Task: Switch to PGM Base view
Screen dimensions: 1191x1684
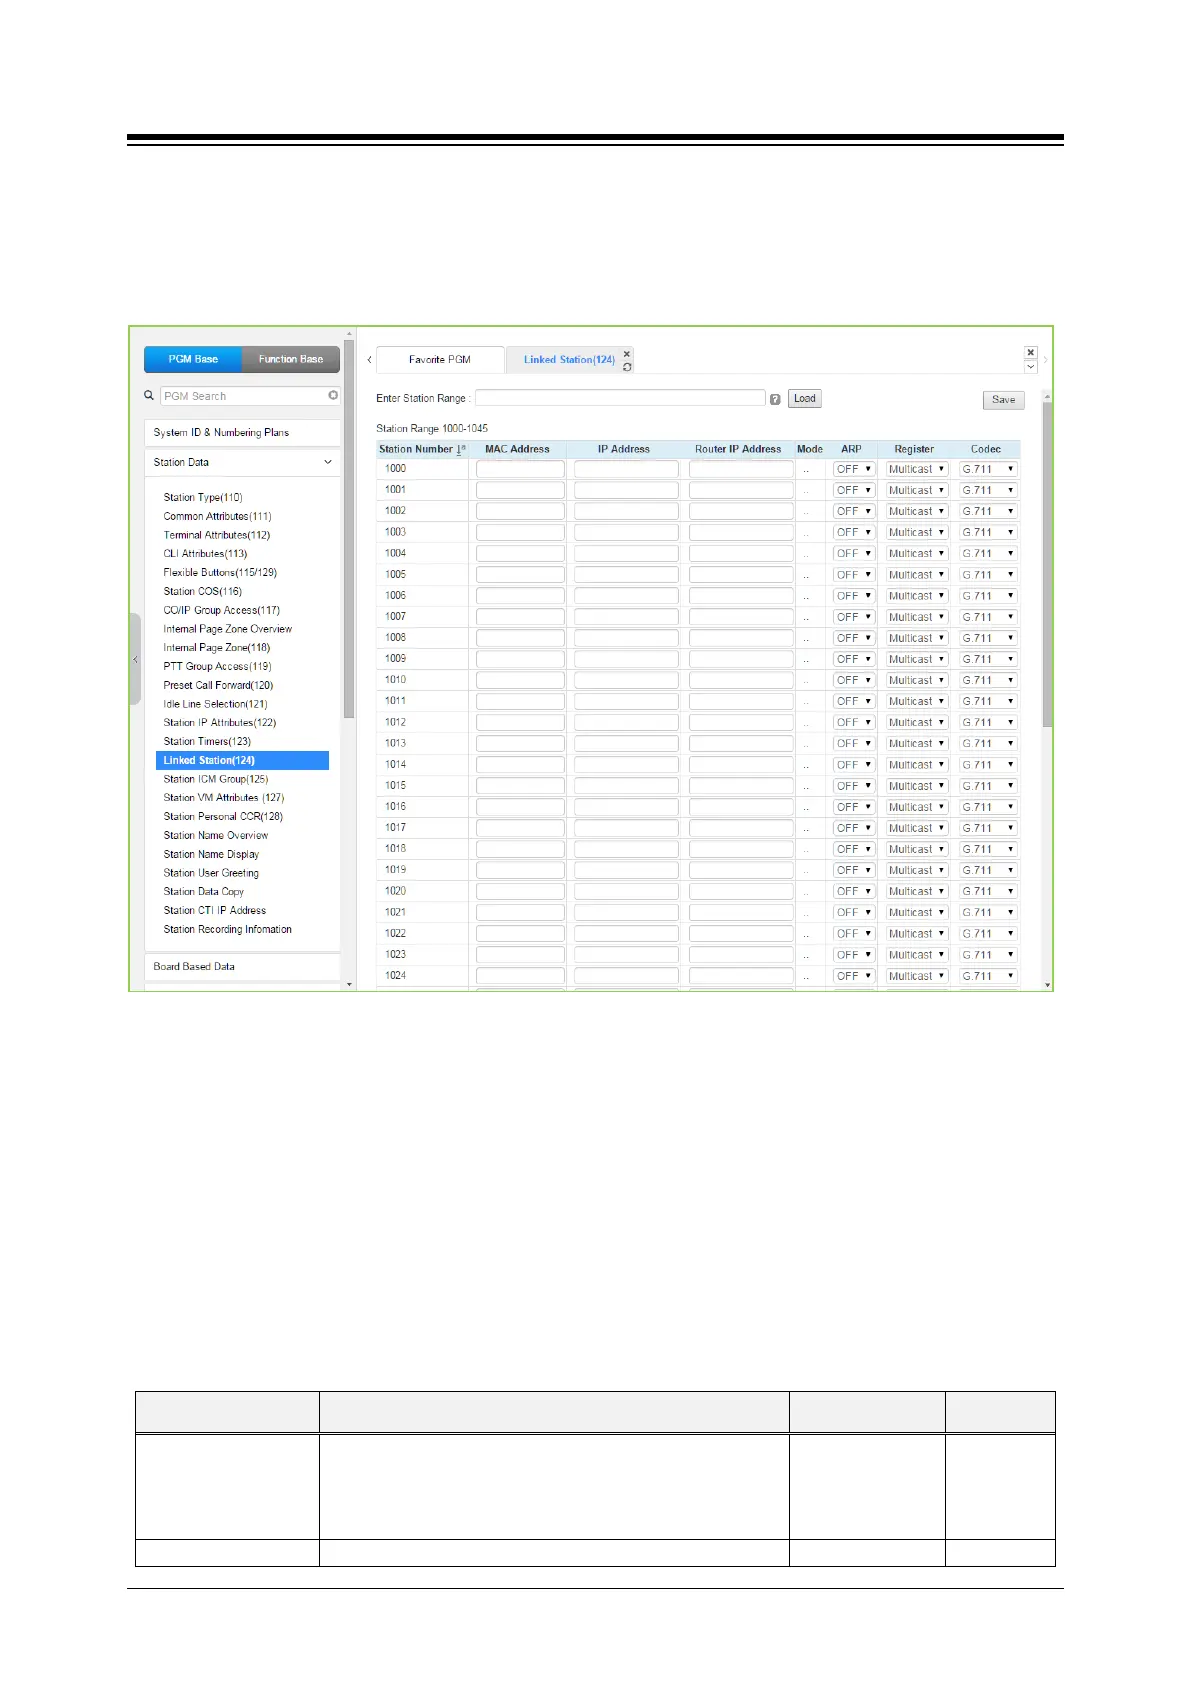Action: point(193,359)
